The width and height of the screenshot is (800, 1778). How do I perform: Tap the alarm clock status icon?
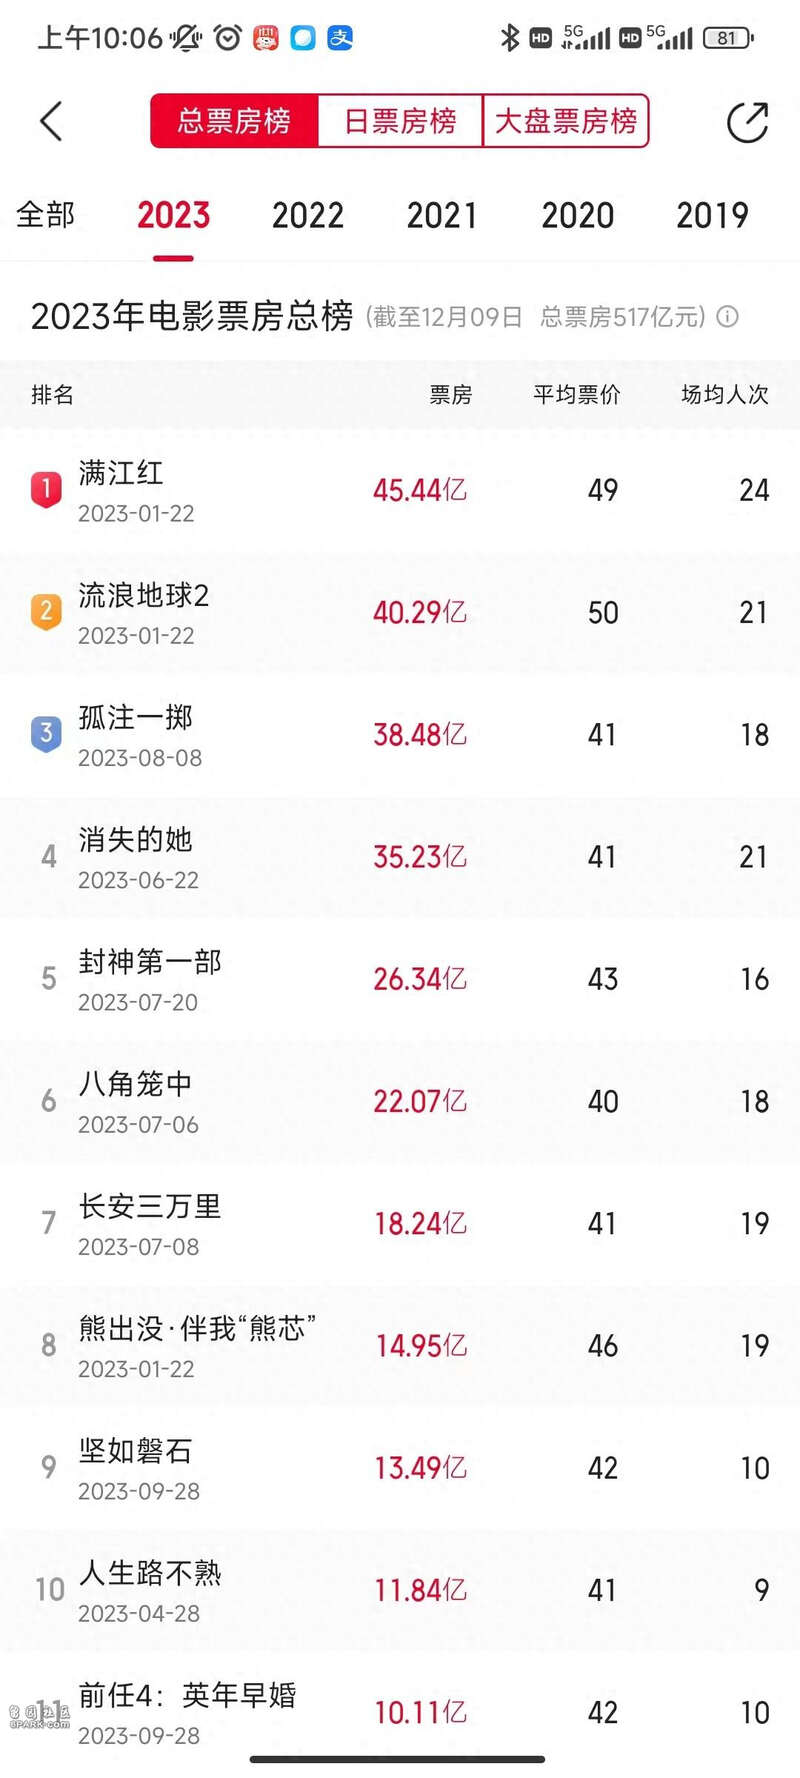(228, 38)
